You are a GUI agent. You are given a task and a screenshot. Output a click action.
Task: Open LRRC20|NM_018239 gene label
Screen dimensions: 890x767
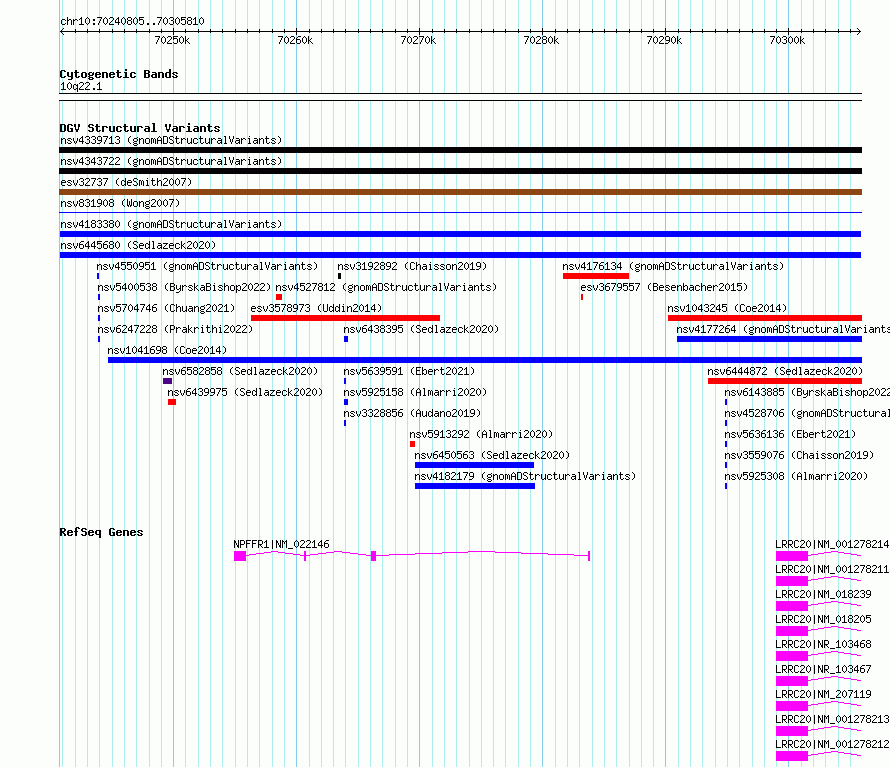click(823, 594)
